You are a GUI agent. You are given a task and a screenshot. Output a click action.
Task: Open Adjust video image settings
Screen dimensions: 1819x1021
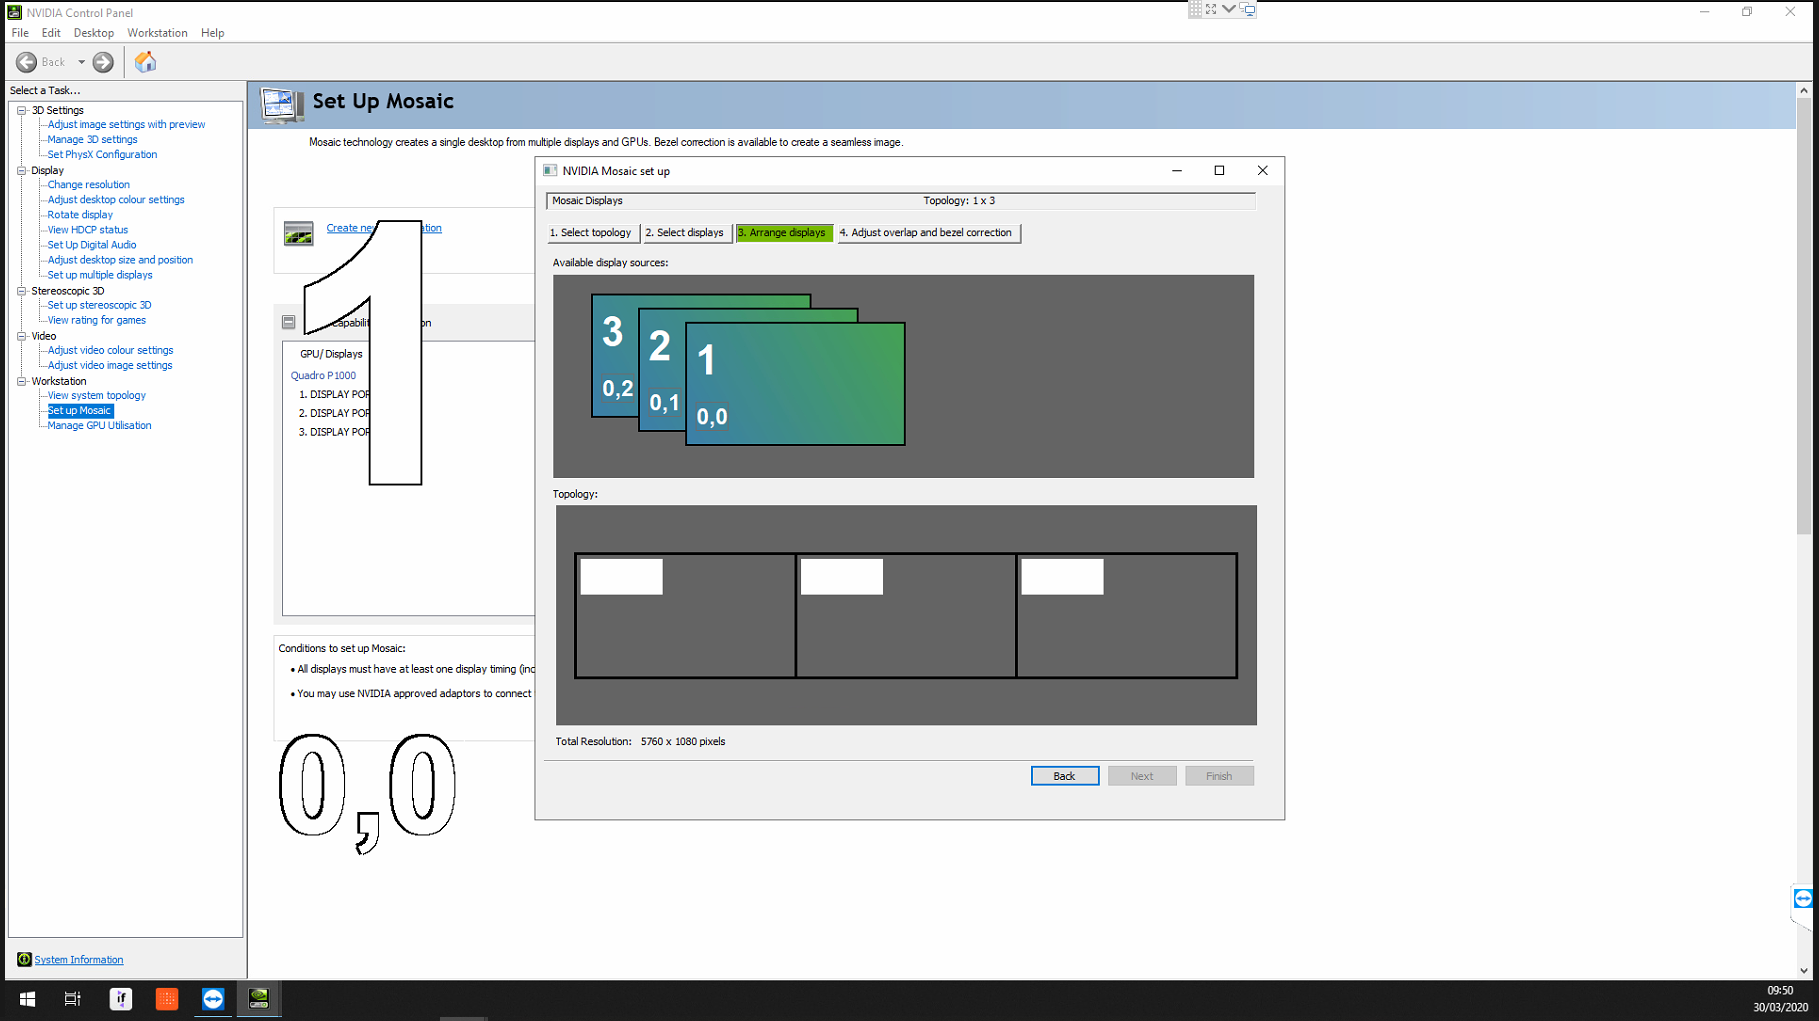tap(110, 365)
